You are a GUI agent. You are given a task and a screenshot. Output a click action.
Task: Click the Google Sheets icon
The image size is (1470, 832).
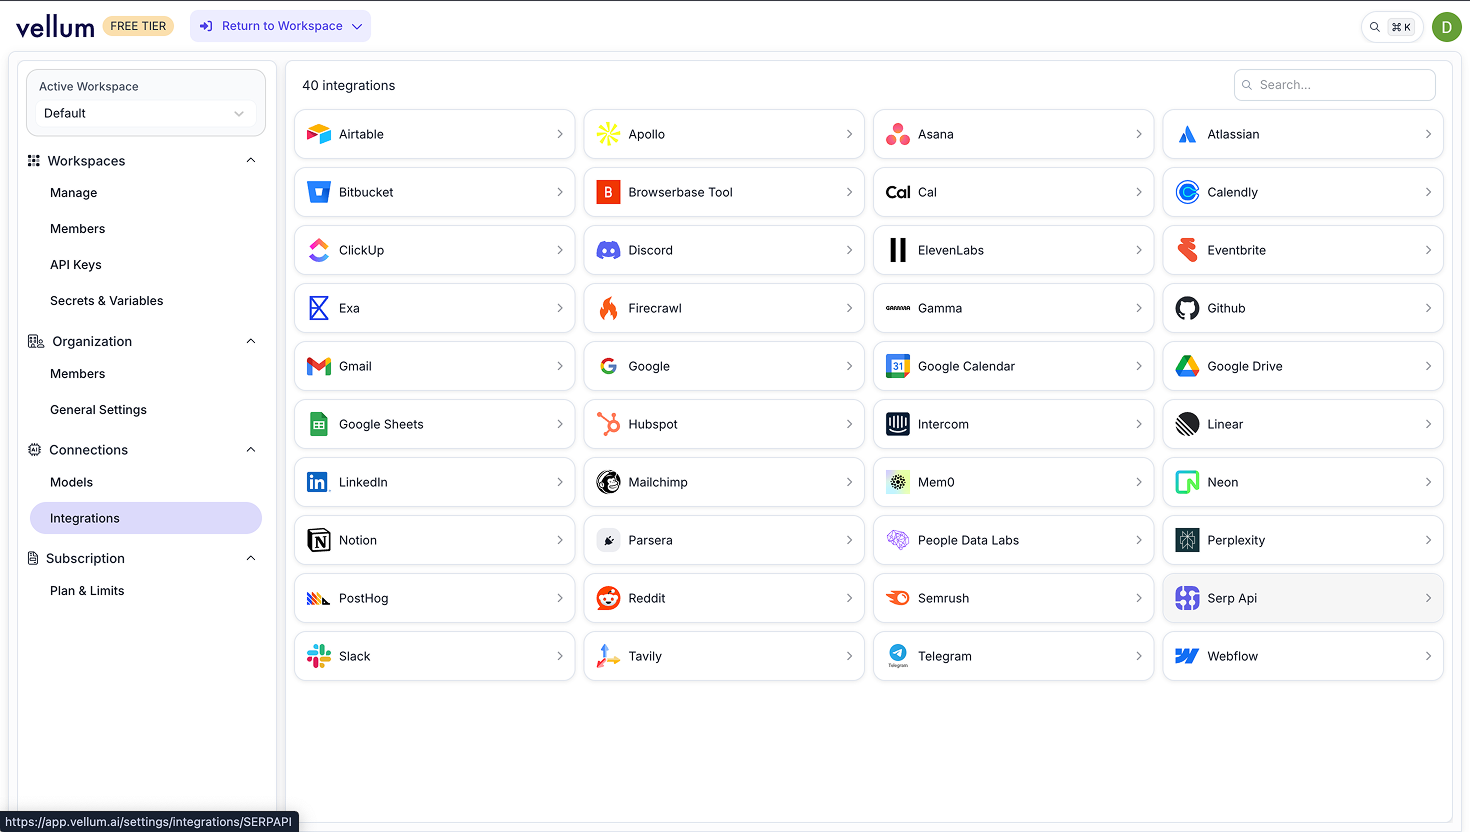tap(319, 424)
